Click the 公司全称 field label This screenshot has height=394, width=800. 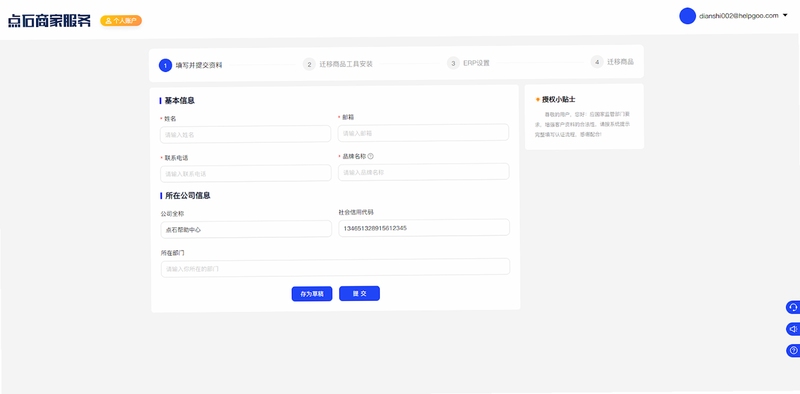(x=172, y=214)
